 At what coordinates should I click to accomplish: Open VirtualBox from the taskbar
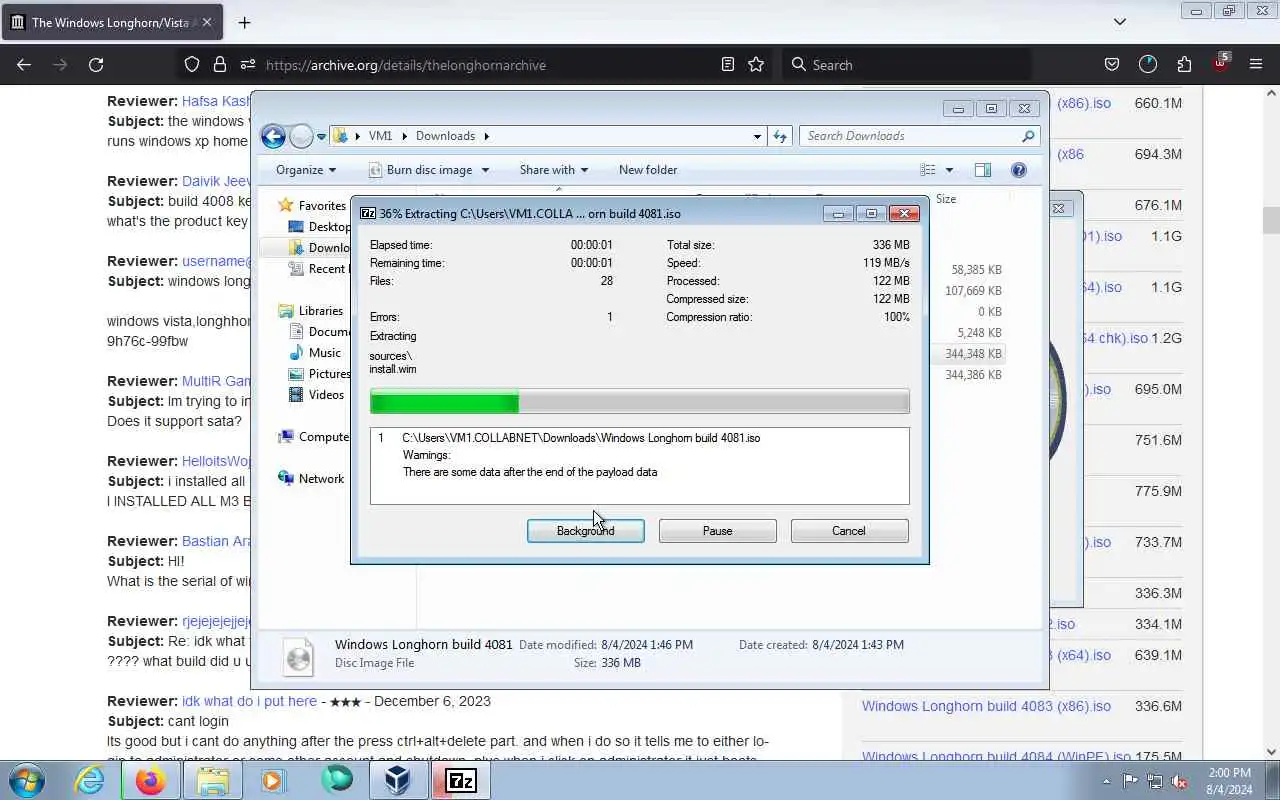pos(397,780)
